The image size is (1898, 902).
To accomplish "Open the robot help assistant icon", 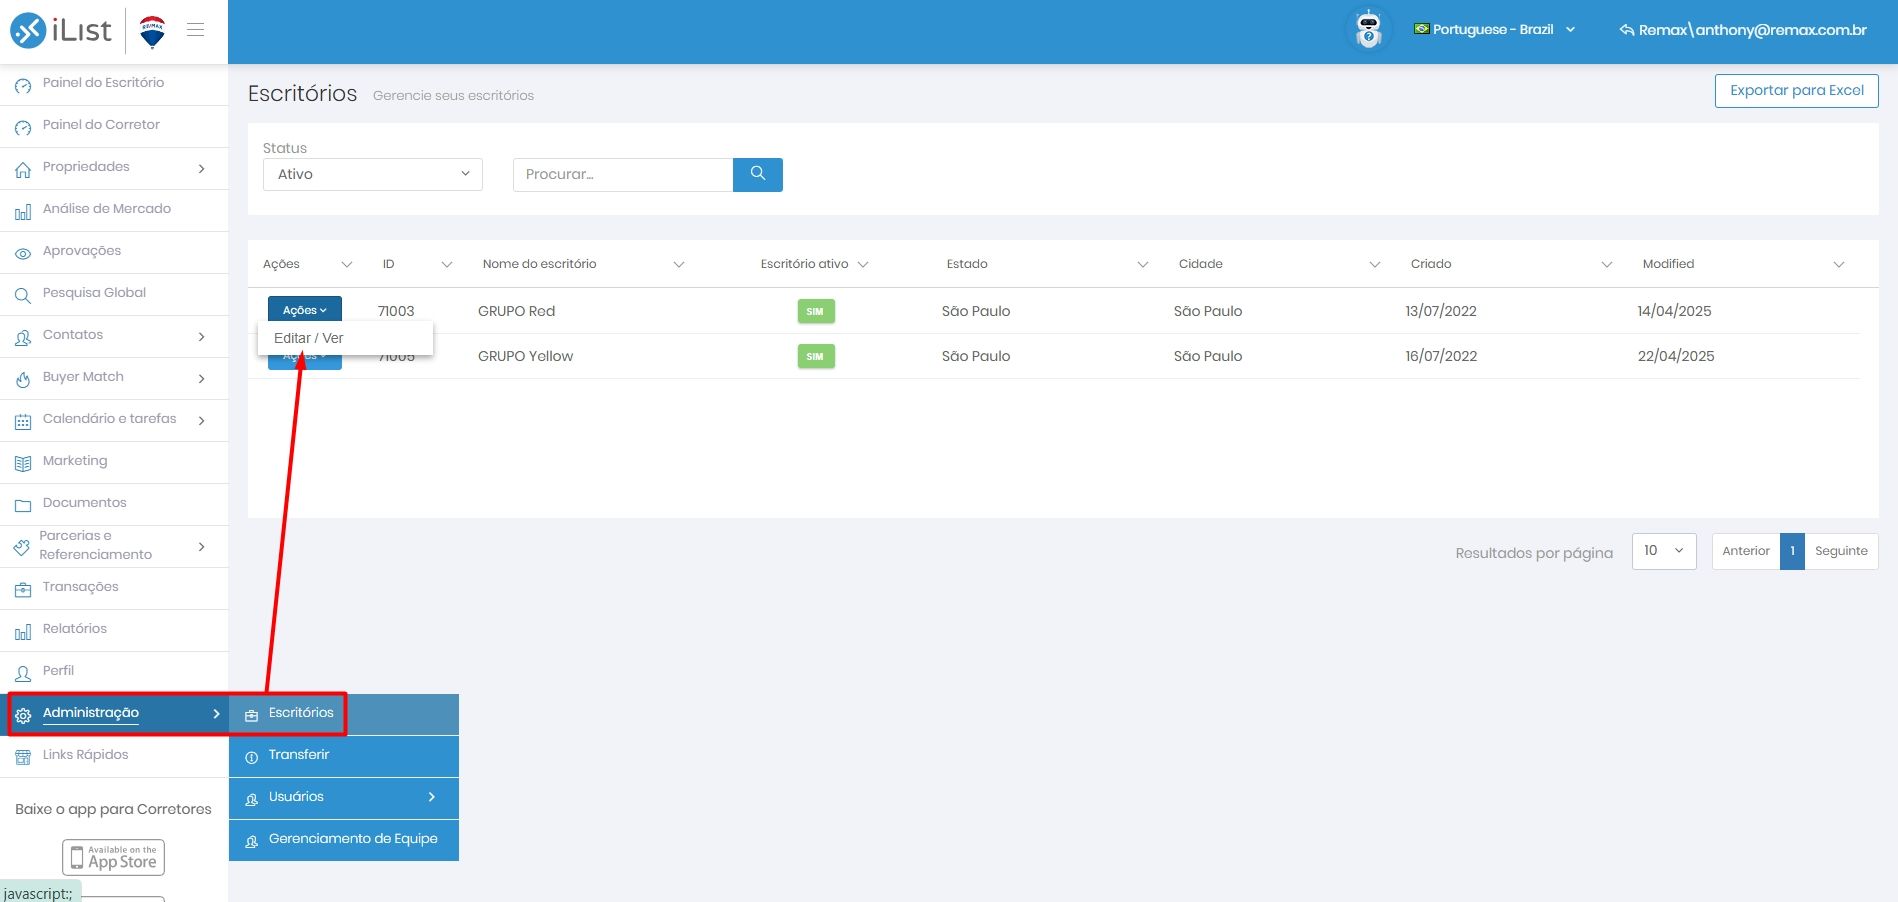I will 1368,30.
